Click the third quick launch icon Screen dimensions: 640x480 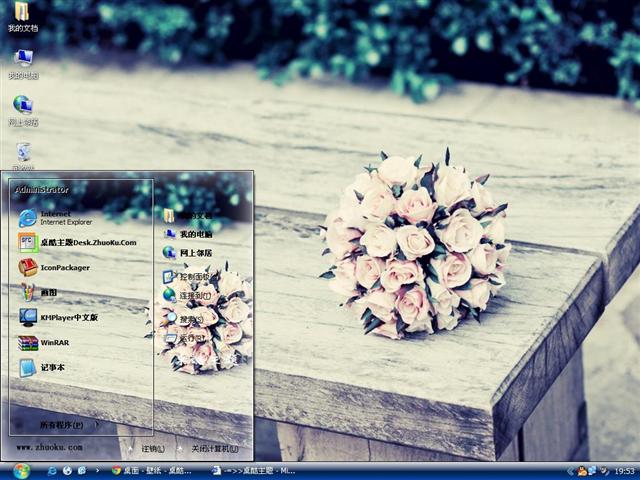point(82,471)
